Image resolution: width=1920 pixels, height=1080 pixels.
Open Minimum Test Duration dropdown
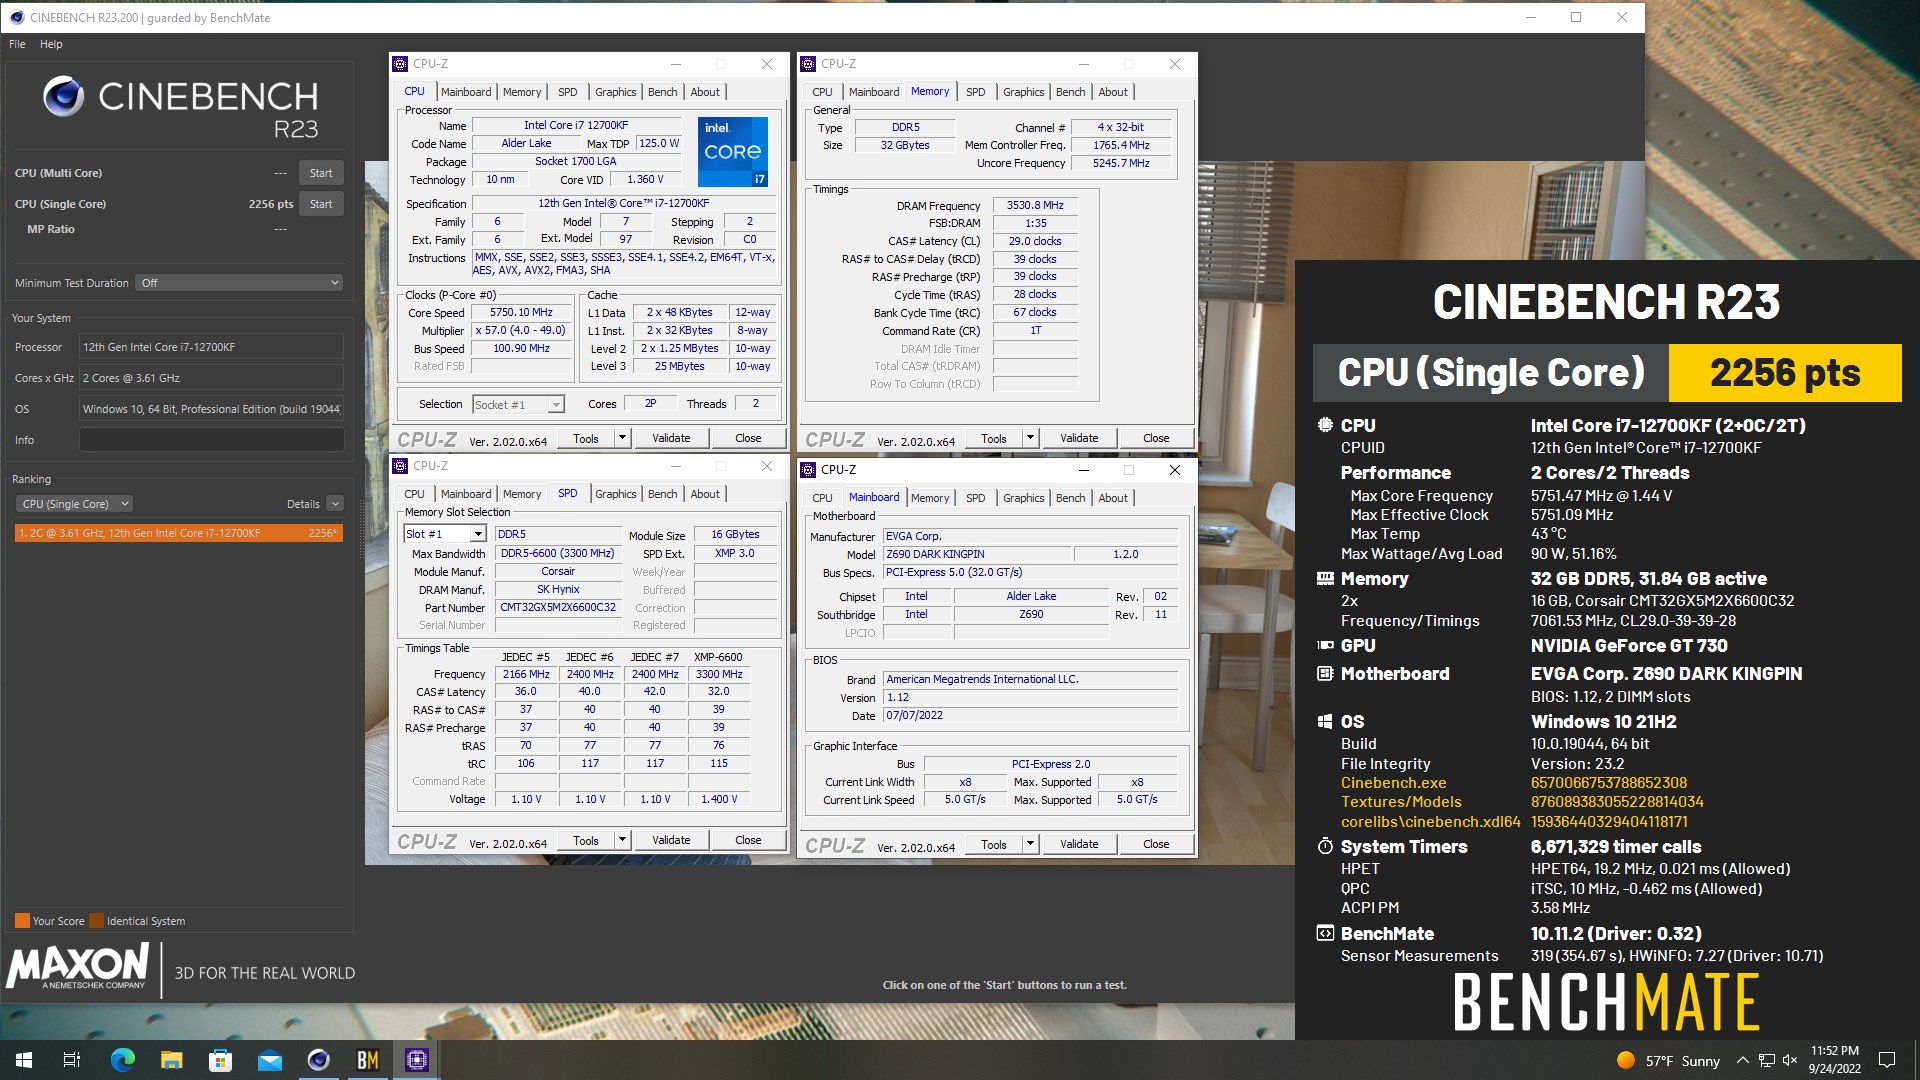tap(240, 283)
